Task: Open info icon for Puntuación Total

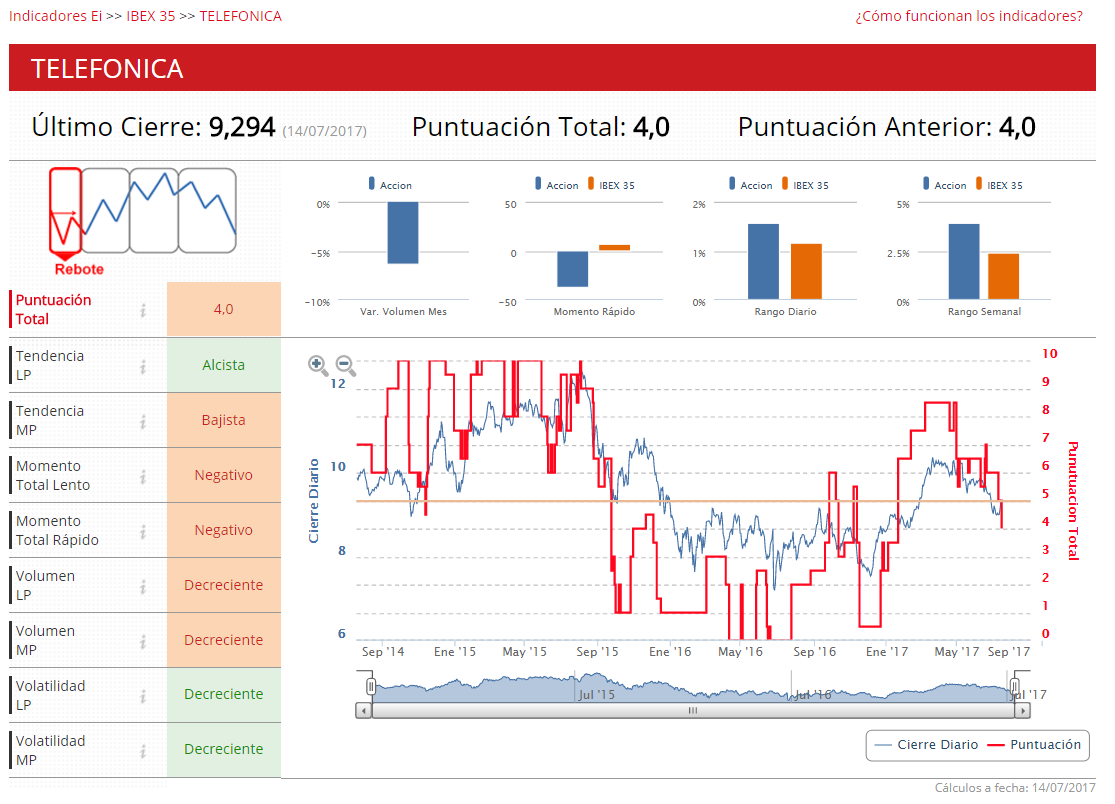Action: (x=143, y=310)
